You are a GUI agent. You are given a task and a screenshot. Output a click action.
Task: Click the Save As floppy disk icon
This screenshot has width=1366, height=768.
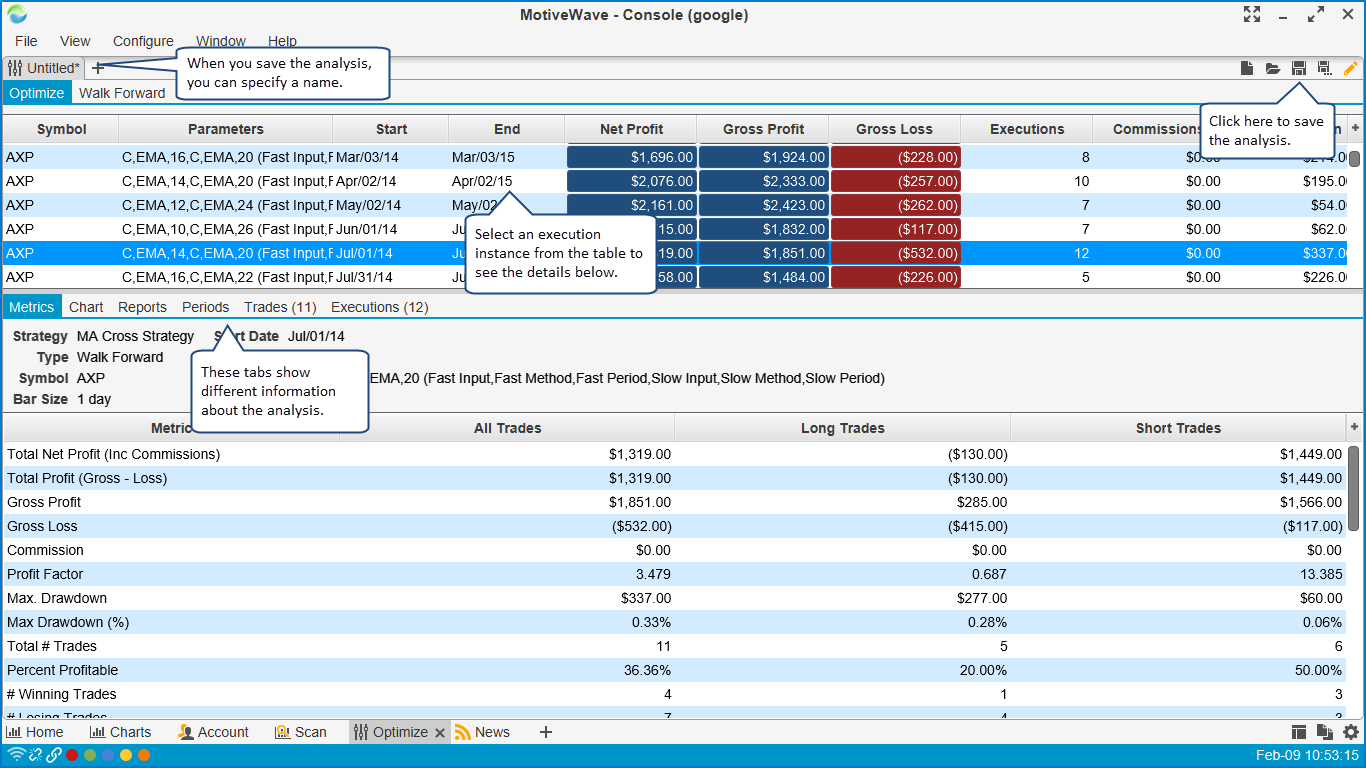coord(1325,68)
